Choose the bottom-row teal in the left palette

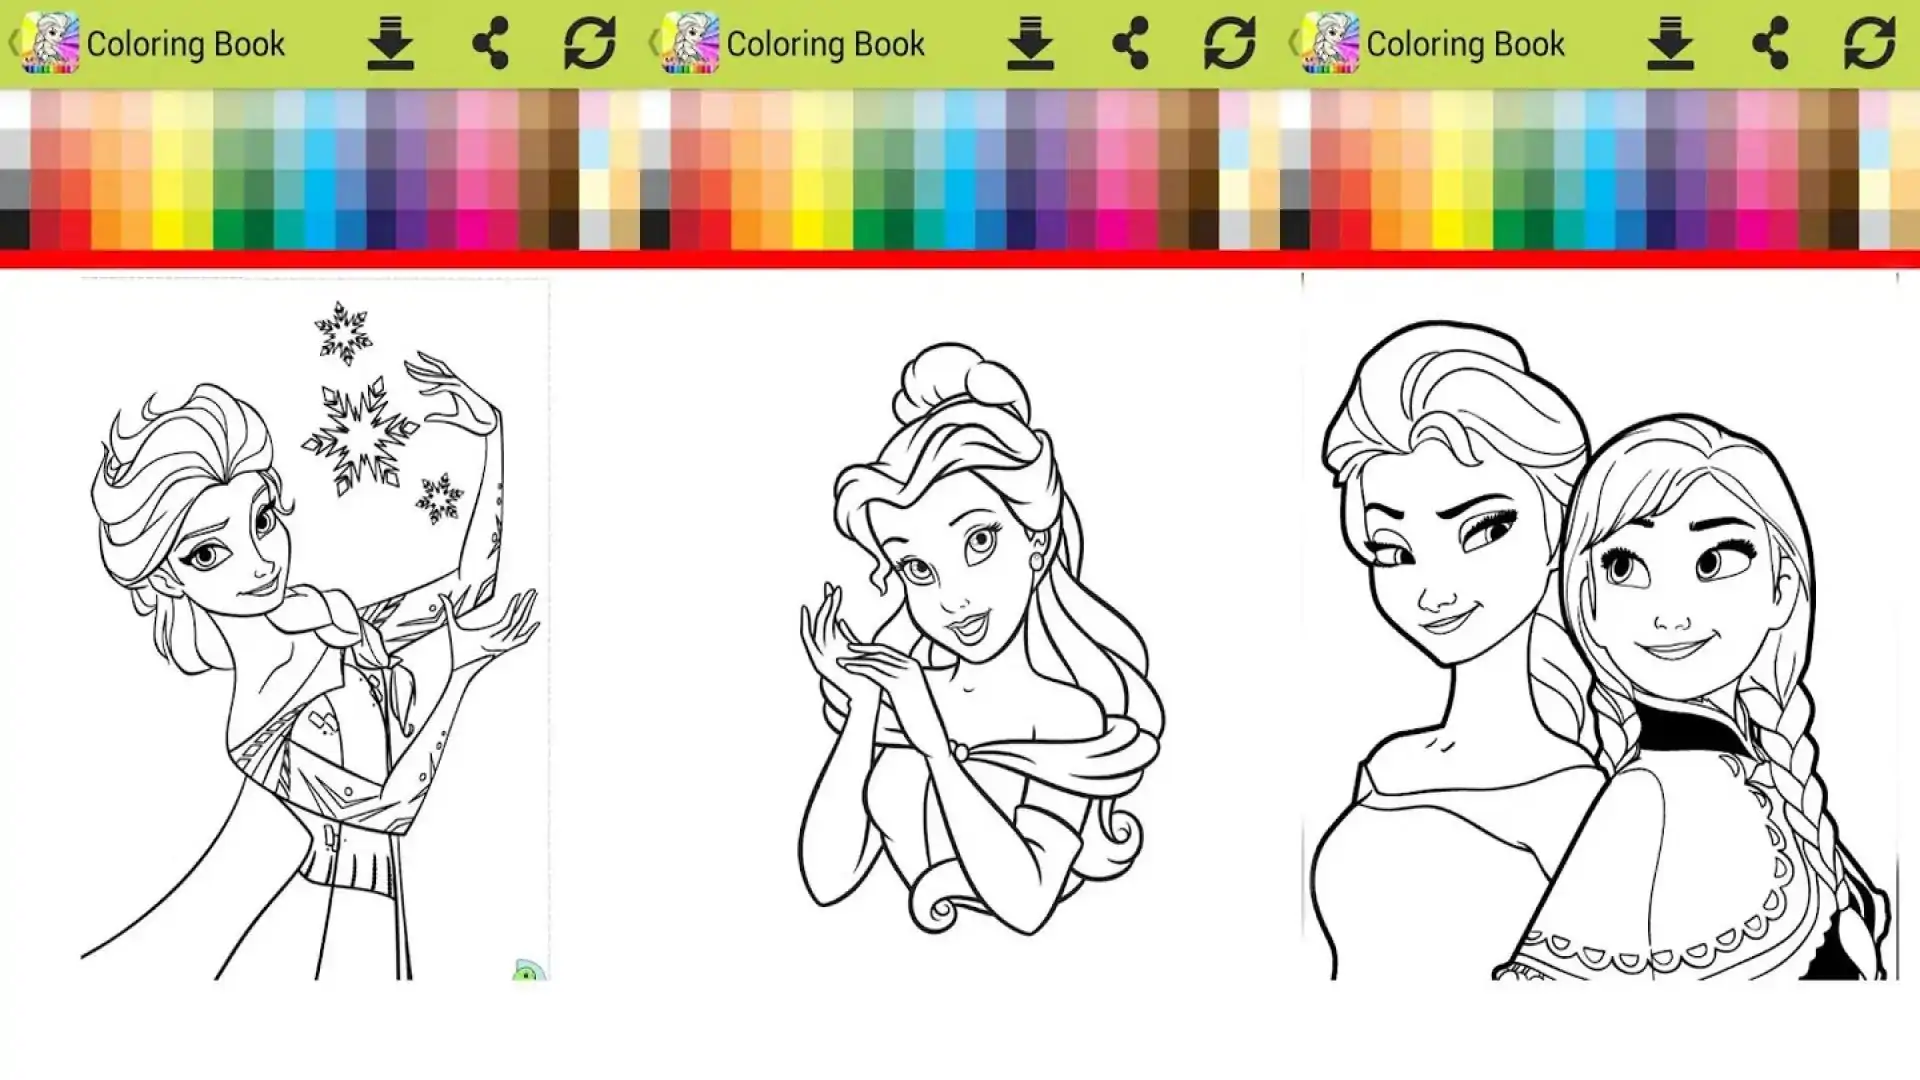(x=289, y=229)
